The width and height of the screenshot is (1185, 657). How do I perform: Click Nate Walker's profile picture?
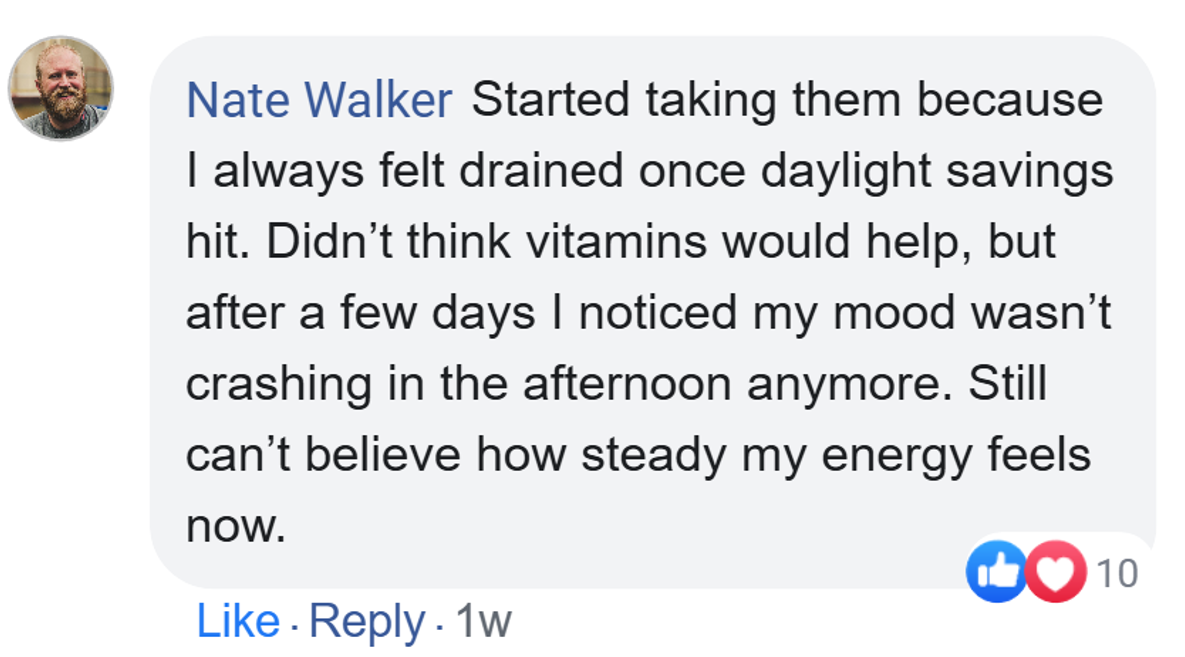(x=61, y=89)
